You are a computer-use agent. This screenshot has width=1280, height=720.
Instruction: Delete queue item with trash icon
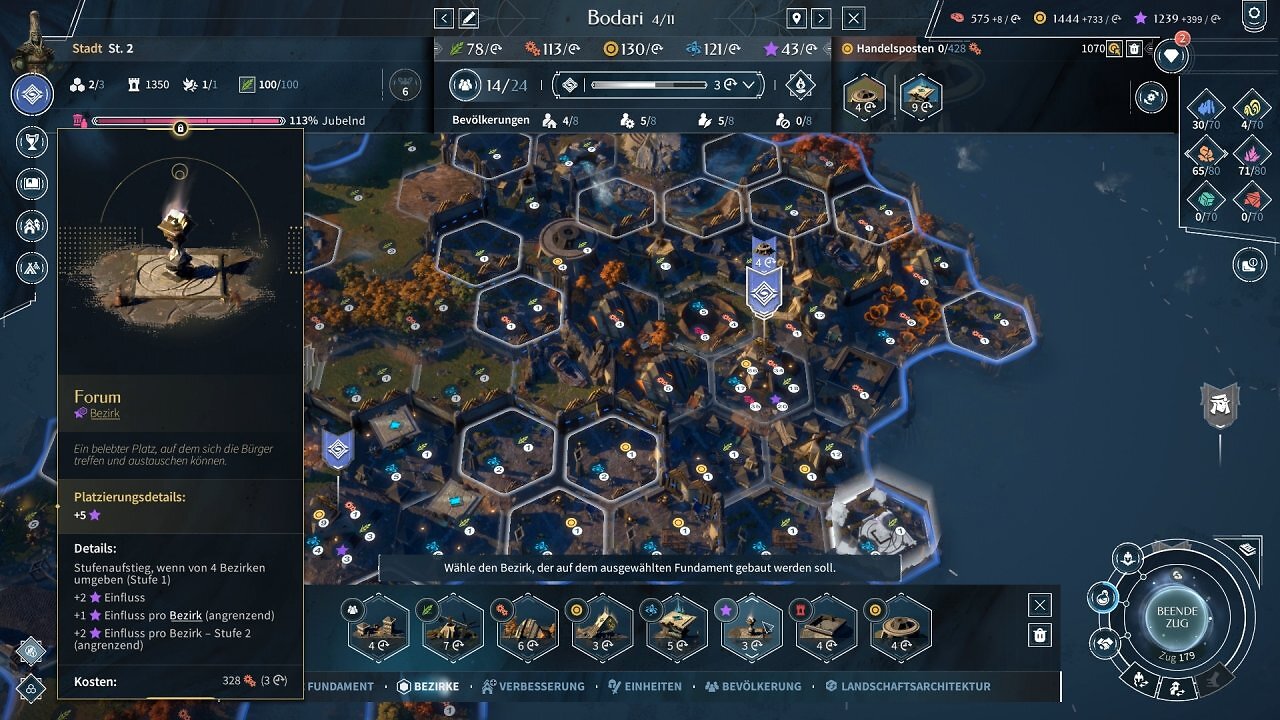point(1134,48)
